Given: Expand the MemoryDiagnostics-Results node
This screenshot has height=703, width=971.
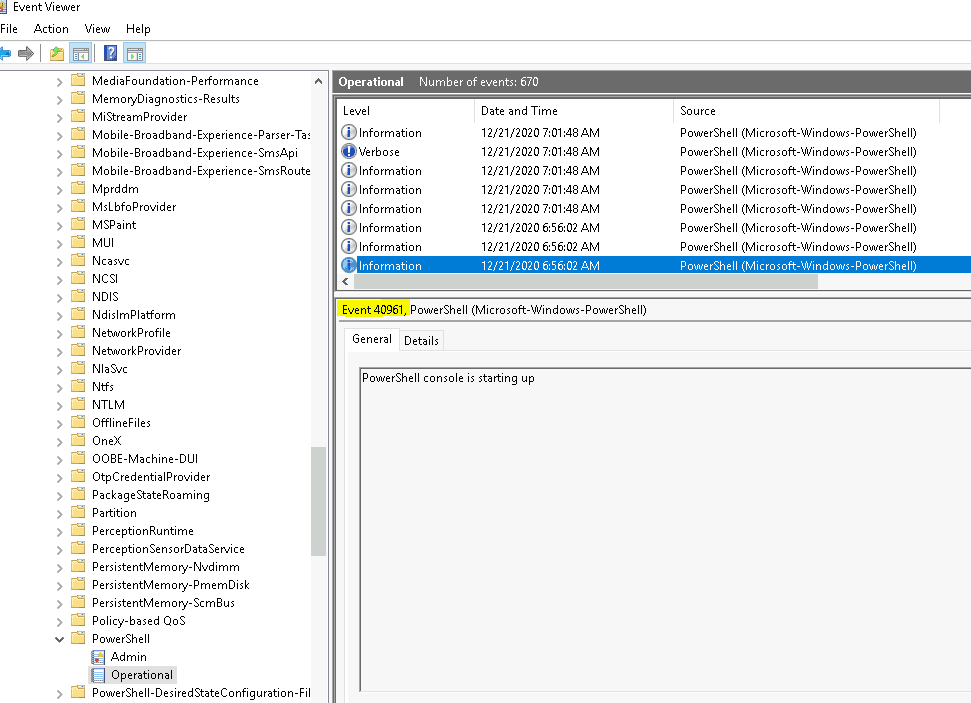Looking at the screenshot, I should coord(59,100).
